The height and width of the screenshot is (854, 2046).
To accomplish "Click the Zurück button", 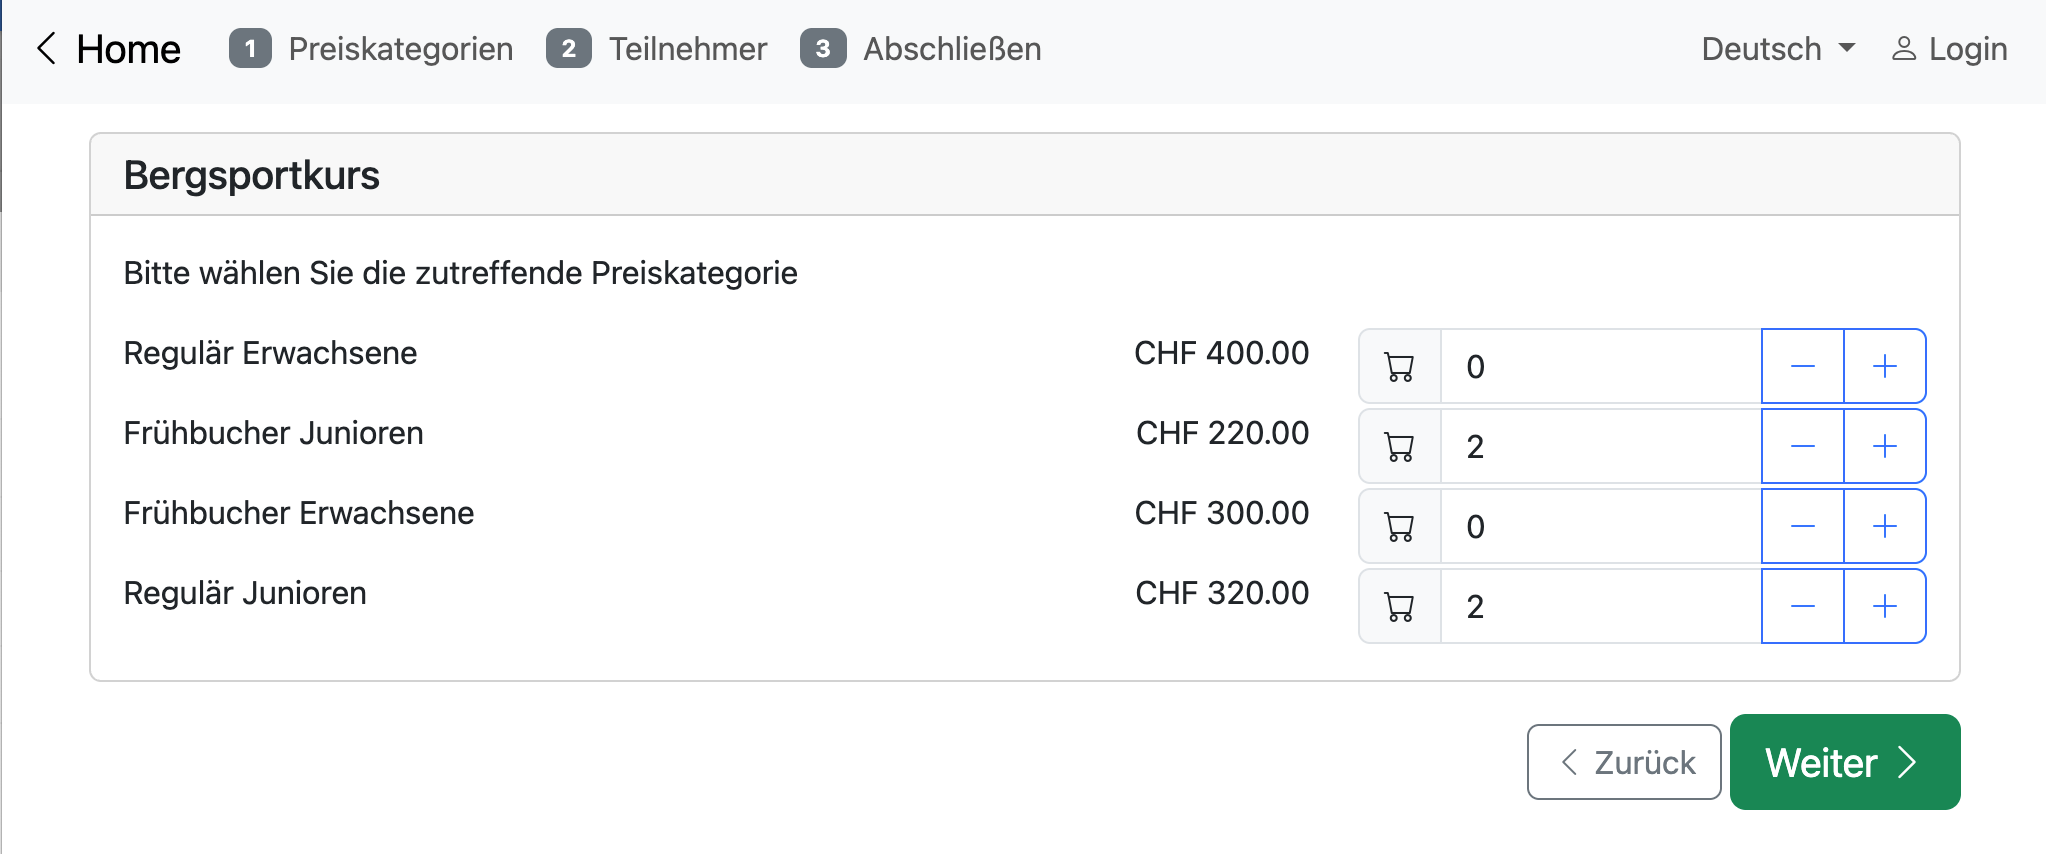I will pos(1624,762).
